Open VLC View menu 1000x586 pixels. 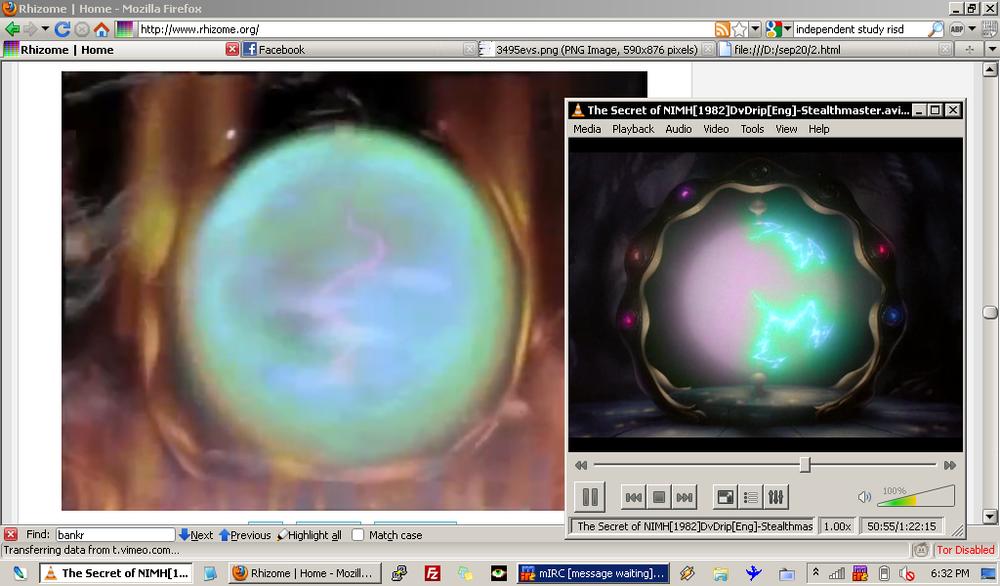pos(786,129)
